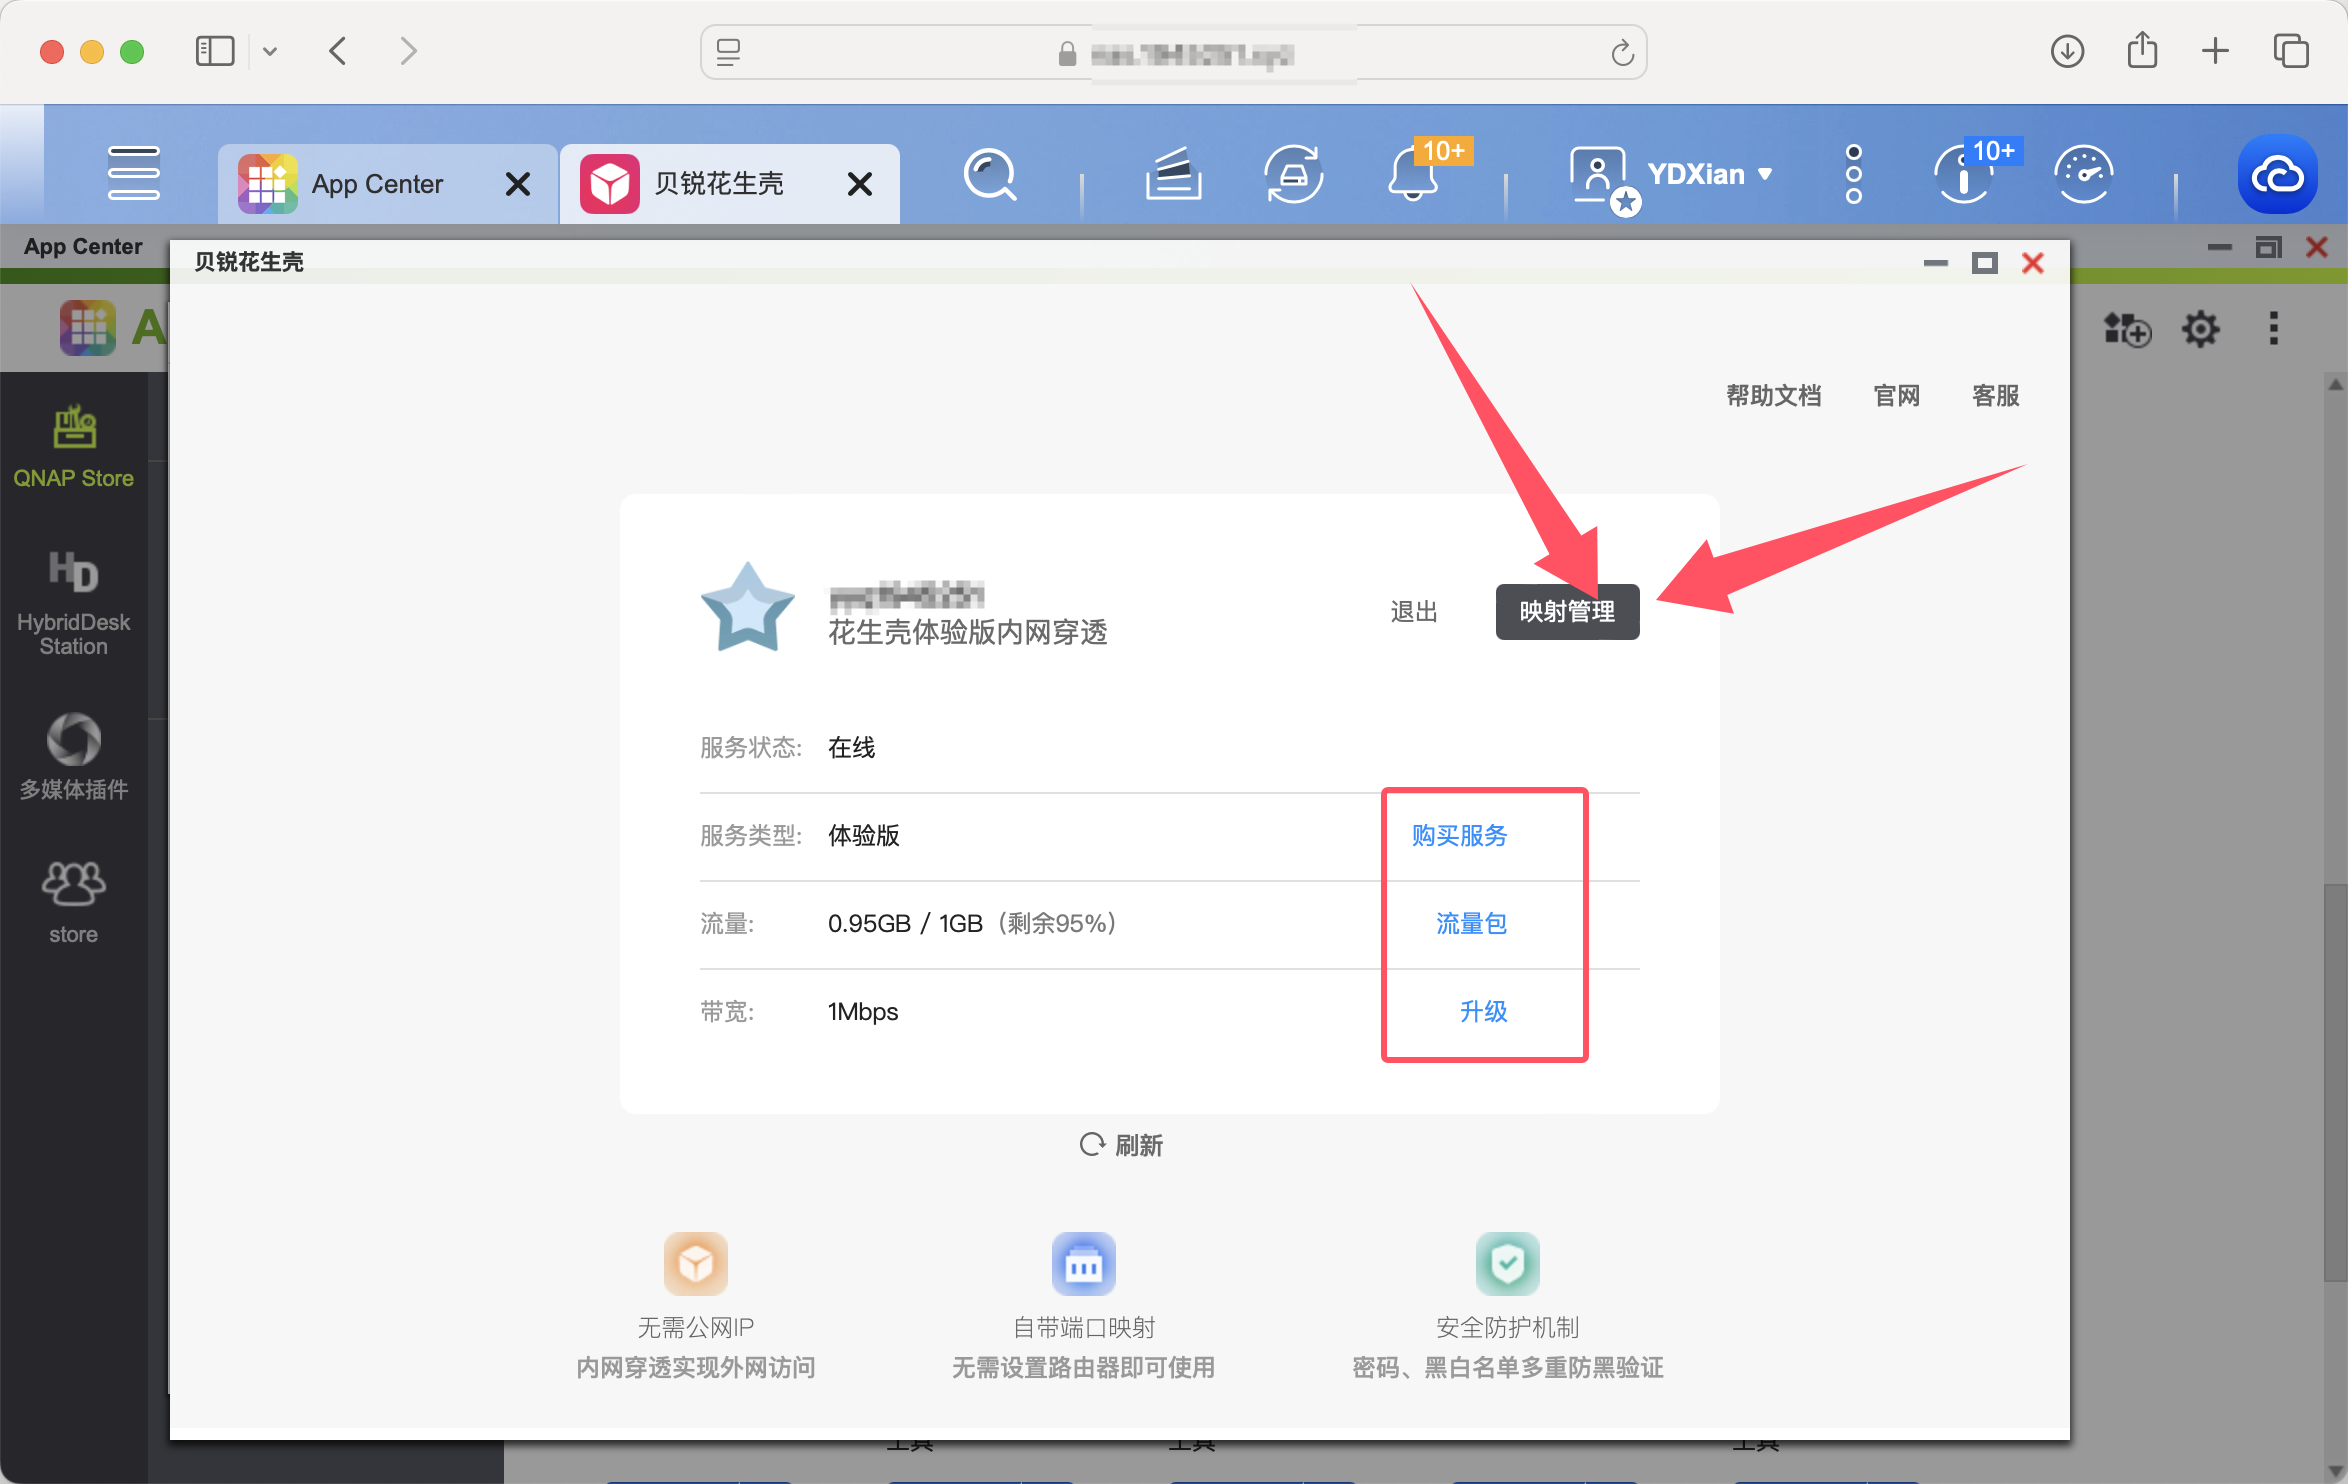Image resolution: width=2348 pixels, height=1484 pixels.
Task: Close the 贝锐花生壳 tab
Action: 859,184
